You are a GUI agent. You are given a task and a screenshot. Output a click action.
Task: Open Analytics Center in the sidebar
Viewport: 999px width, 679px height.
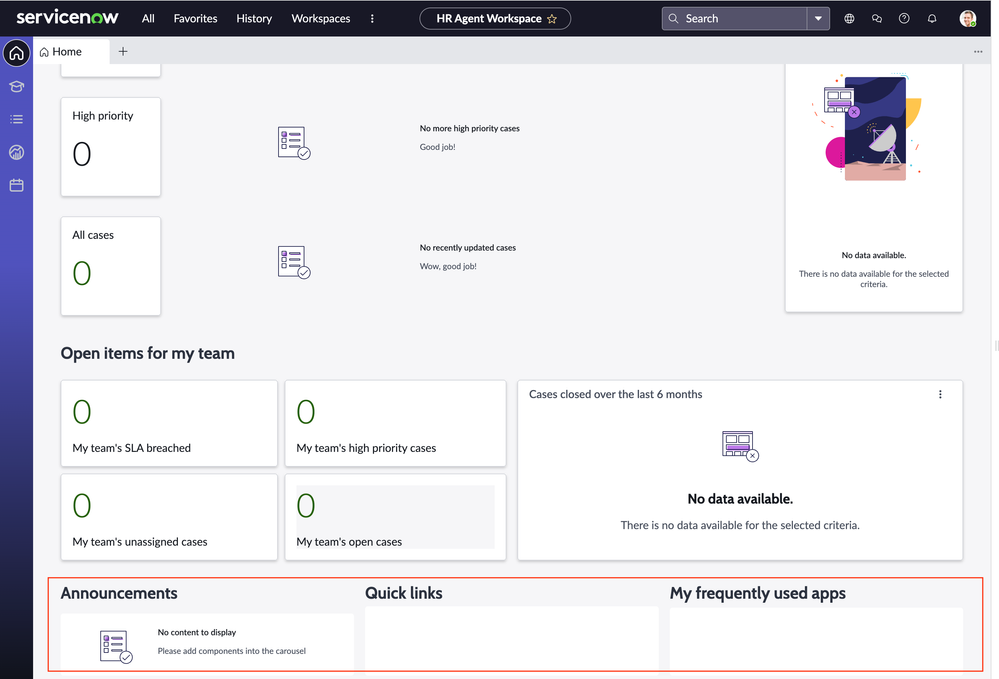15,152
